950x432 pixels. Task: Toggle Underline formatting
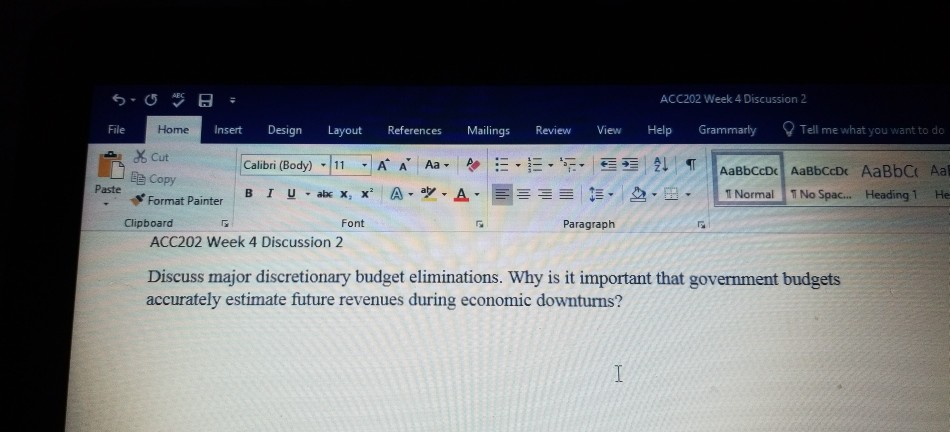click(291, 193)
